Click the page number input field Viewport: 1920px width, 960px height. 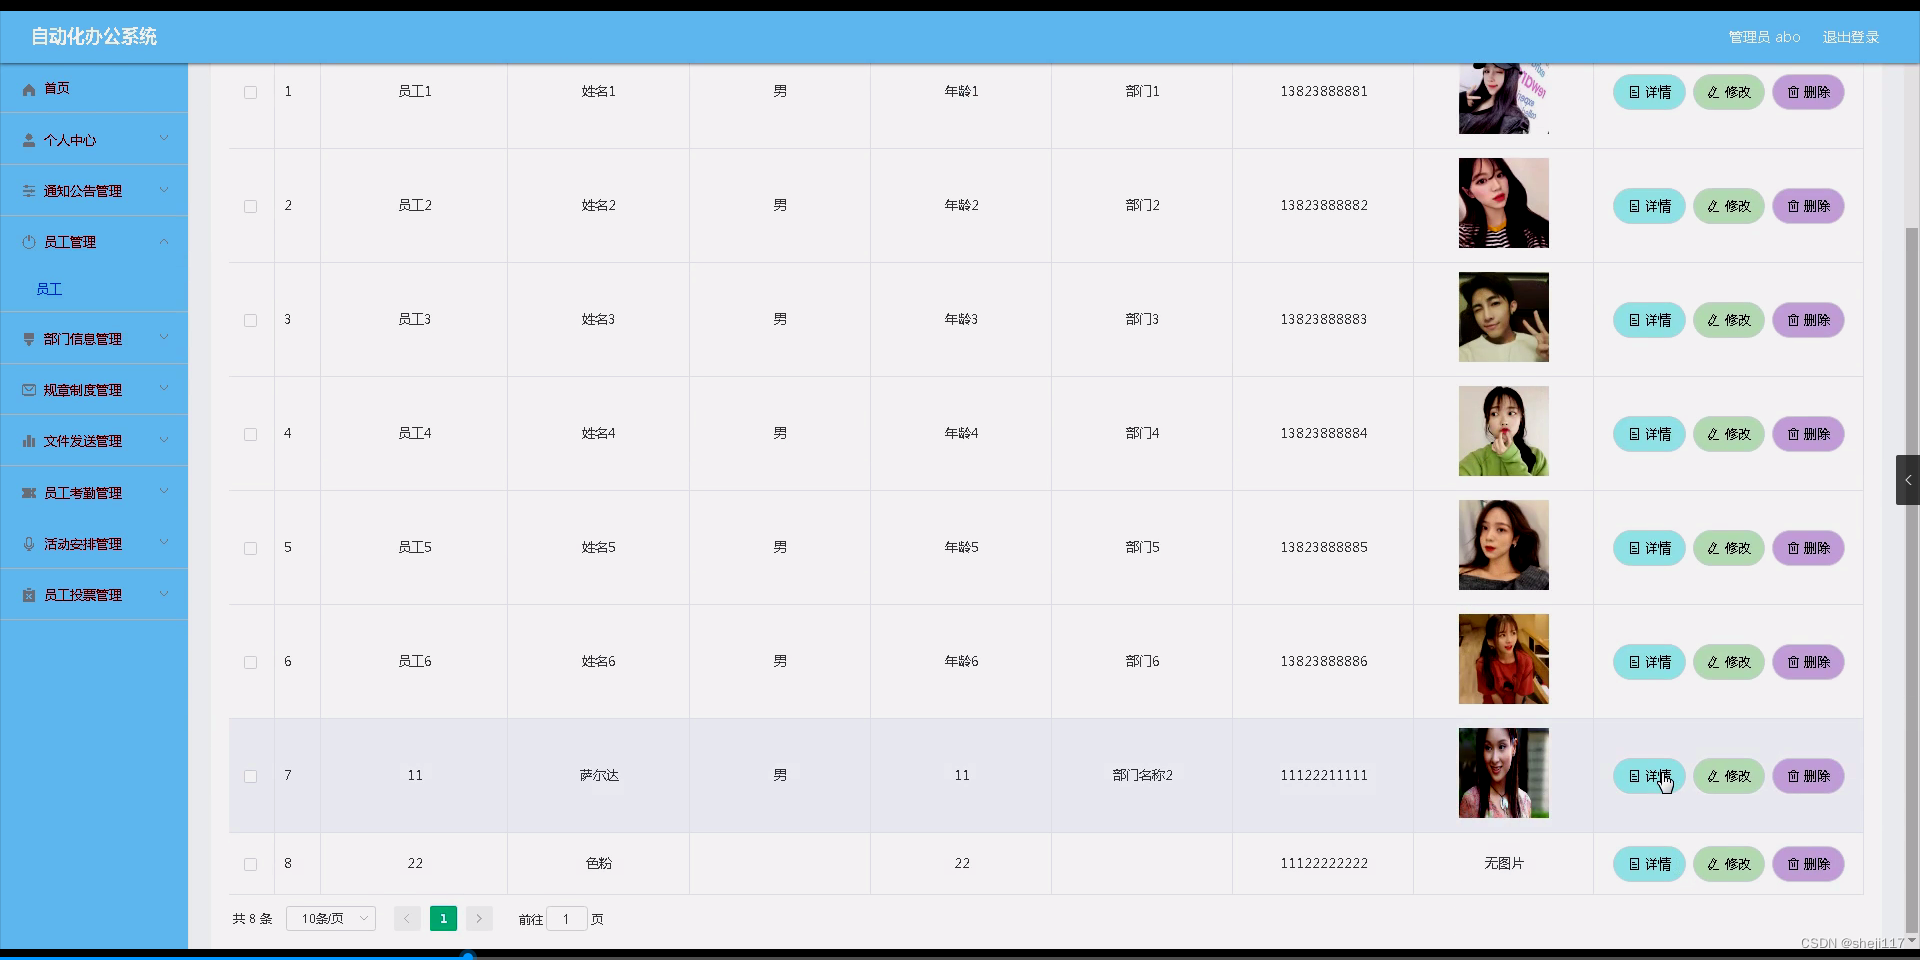[567, 919]
